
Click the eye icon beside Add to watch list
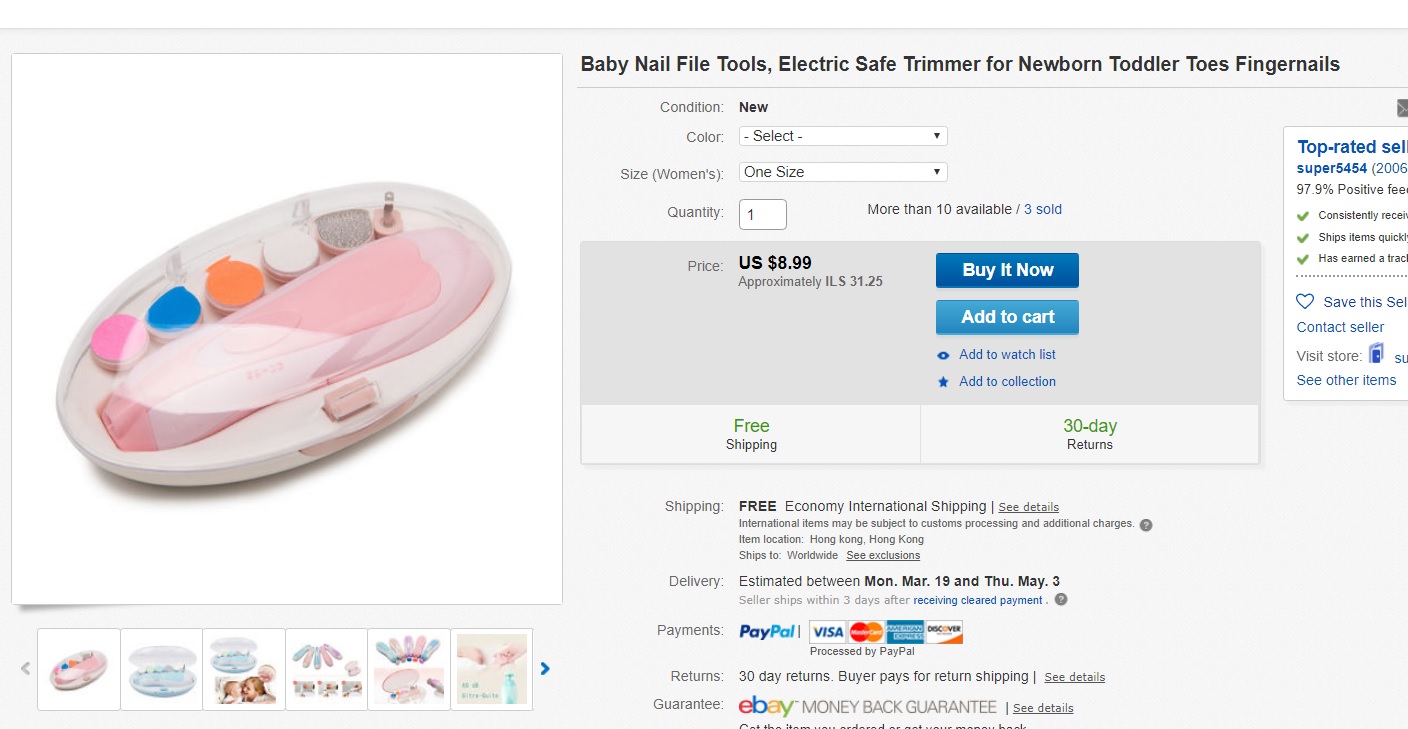[943, 355]
